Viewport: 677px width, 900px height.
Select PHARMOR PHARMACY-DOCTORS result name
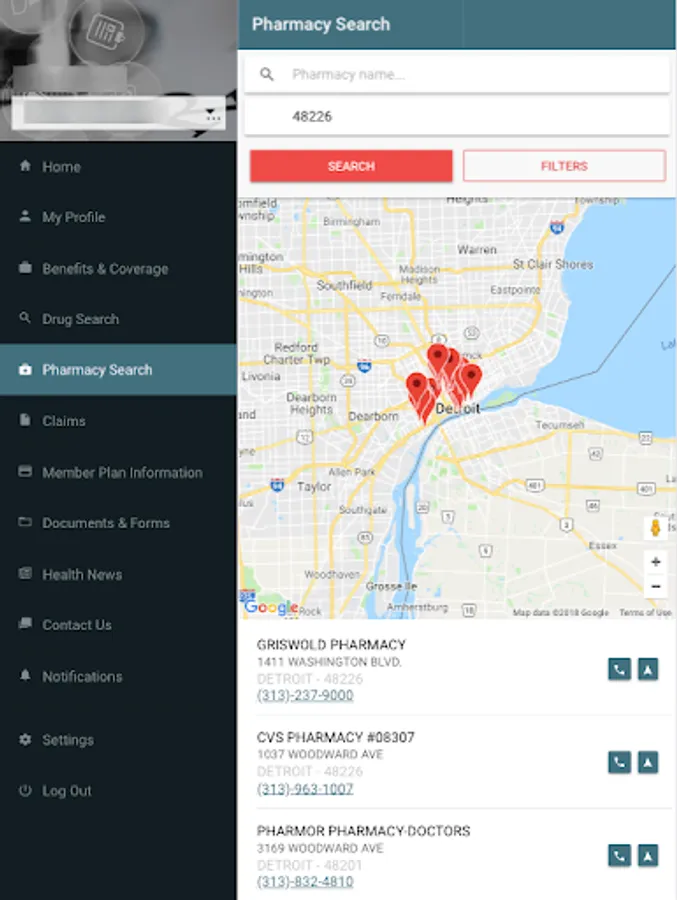[x=363, y=831]
